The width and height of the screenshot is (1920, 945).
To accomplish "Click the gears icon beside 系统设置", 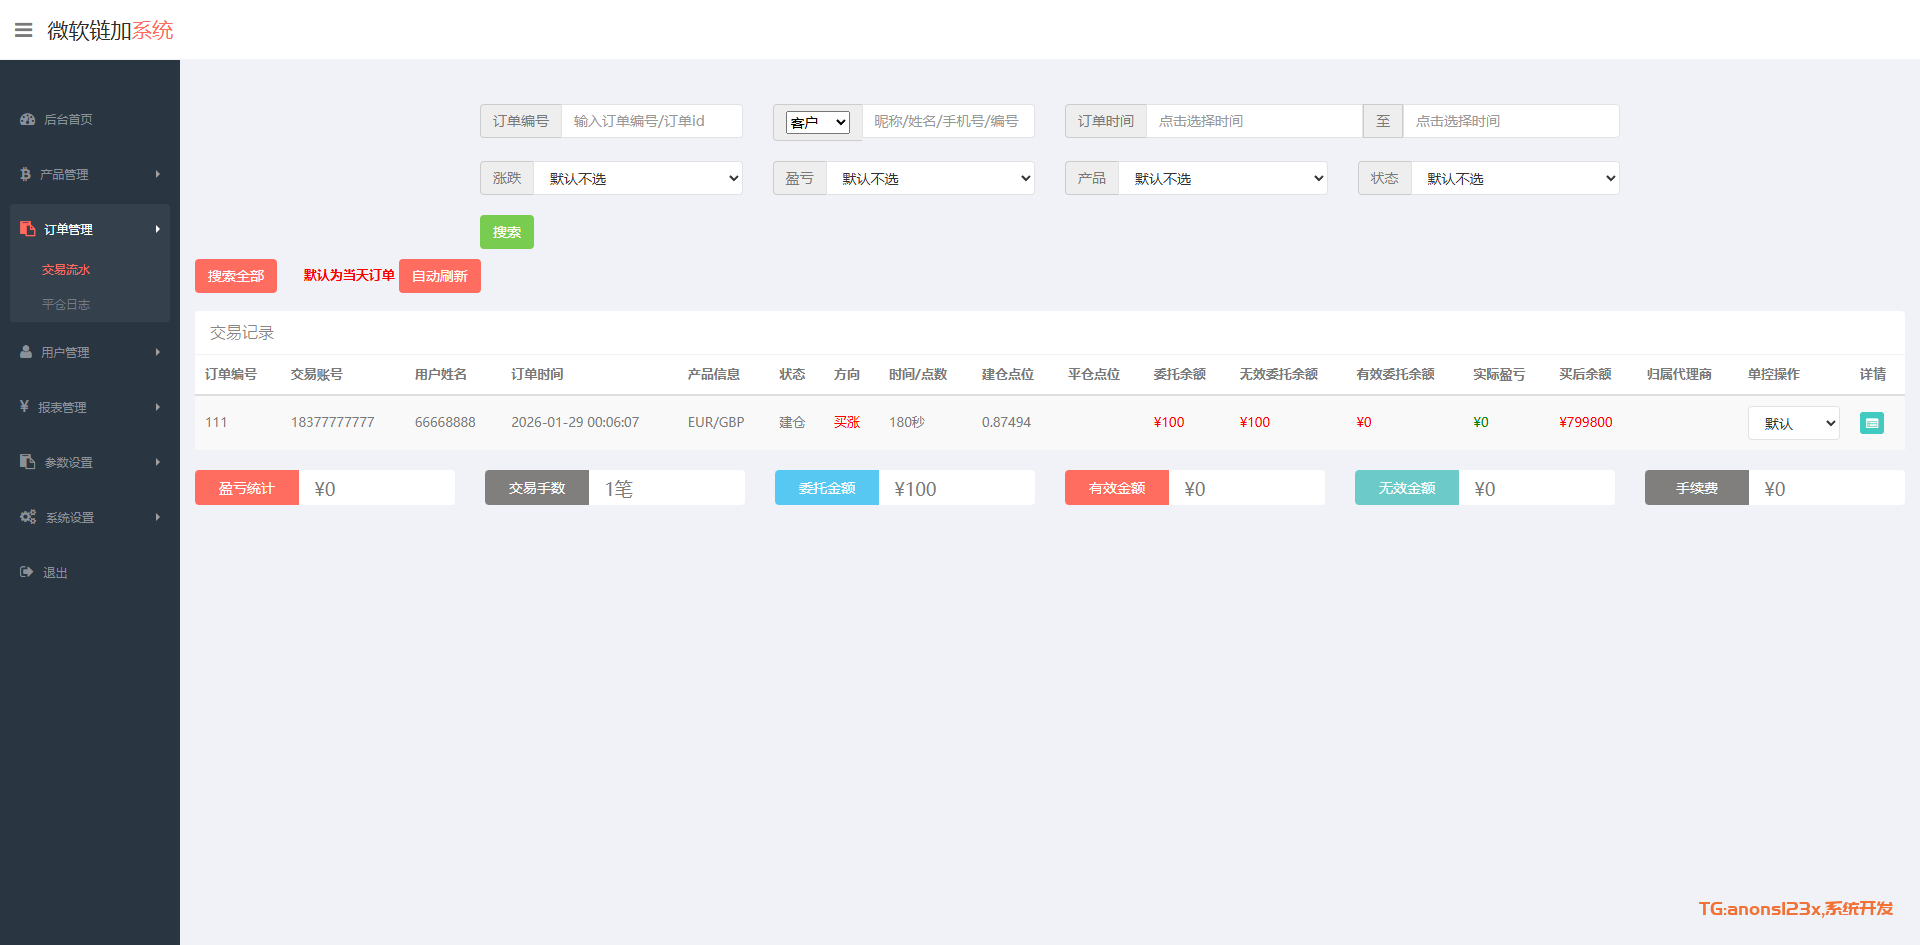I will pyautogui.click(x=27, y=517).
